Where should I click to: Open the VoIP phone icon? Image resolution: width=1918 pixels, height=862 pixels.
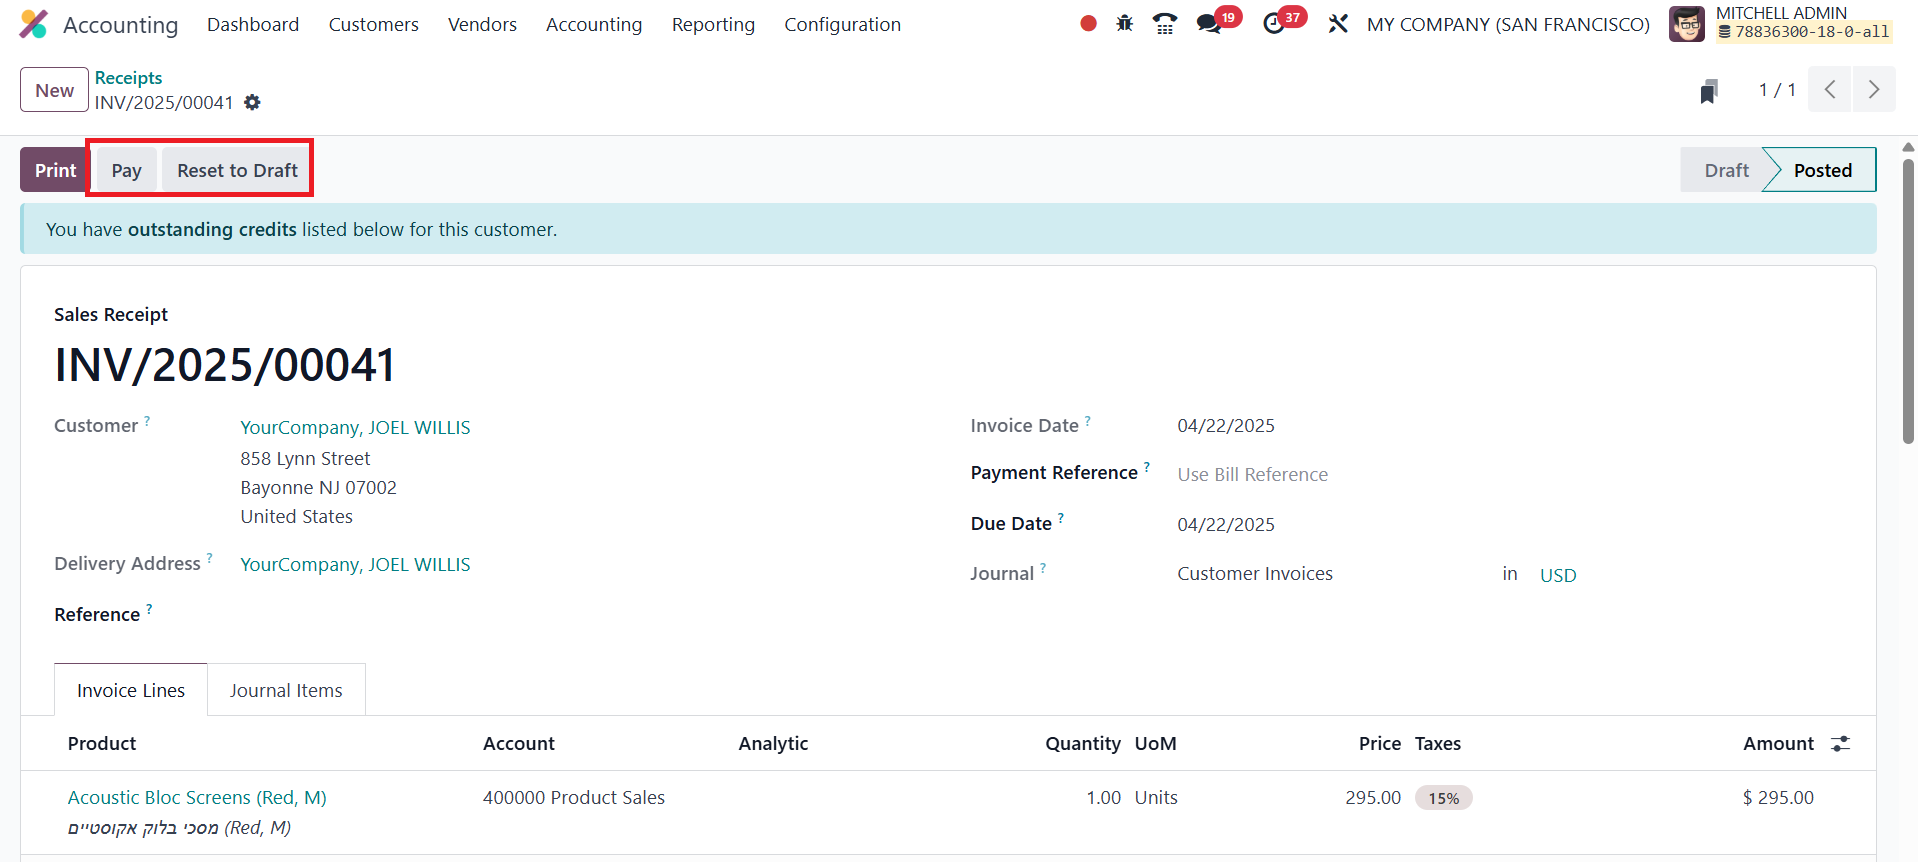click(1164, 24)
